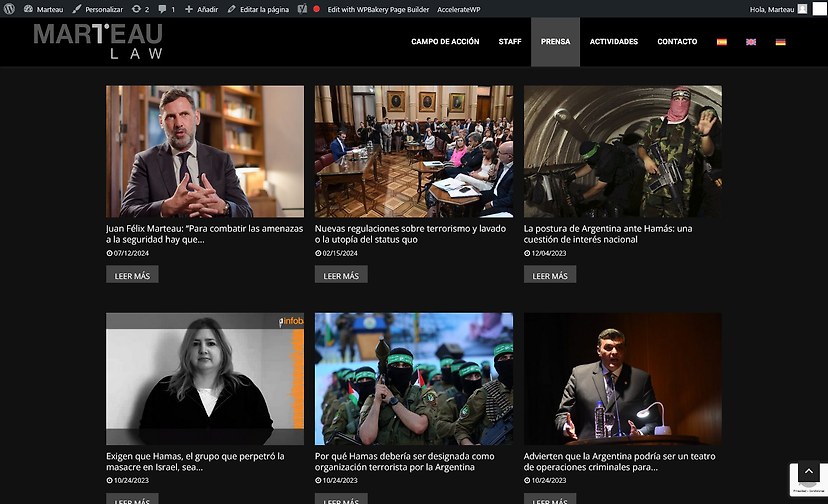
Task: Open the Añadir new content menu
Action: 201,9
